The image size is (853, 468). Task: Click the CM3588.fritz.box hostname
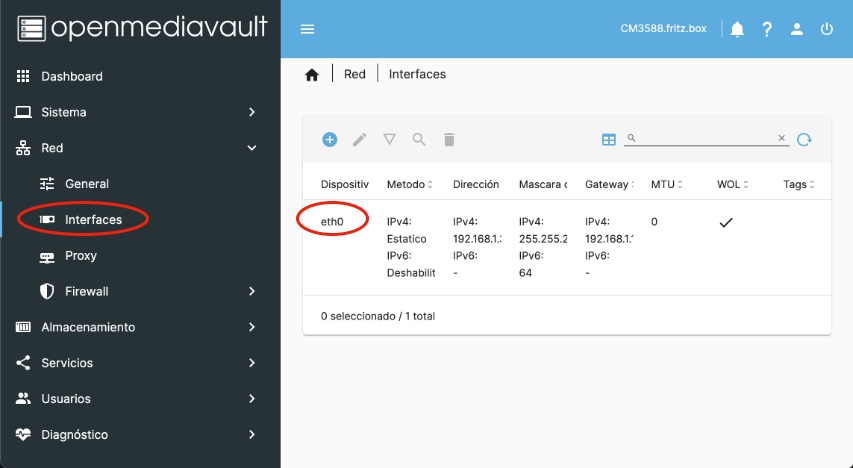(x=663, y=29)
